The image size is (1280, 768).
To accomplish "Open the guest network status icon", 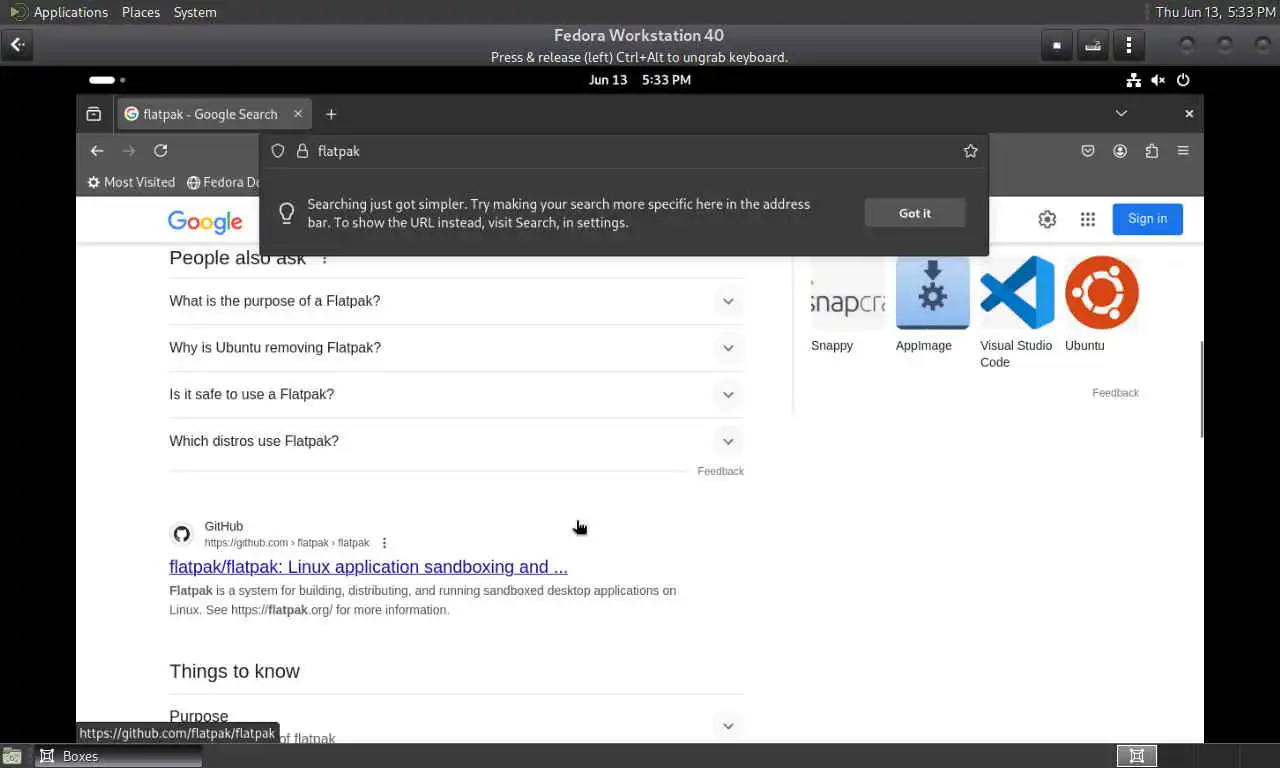I will [1133, 80].
